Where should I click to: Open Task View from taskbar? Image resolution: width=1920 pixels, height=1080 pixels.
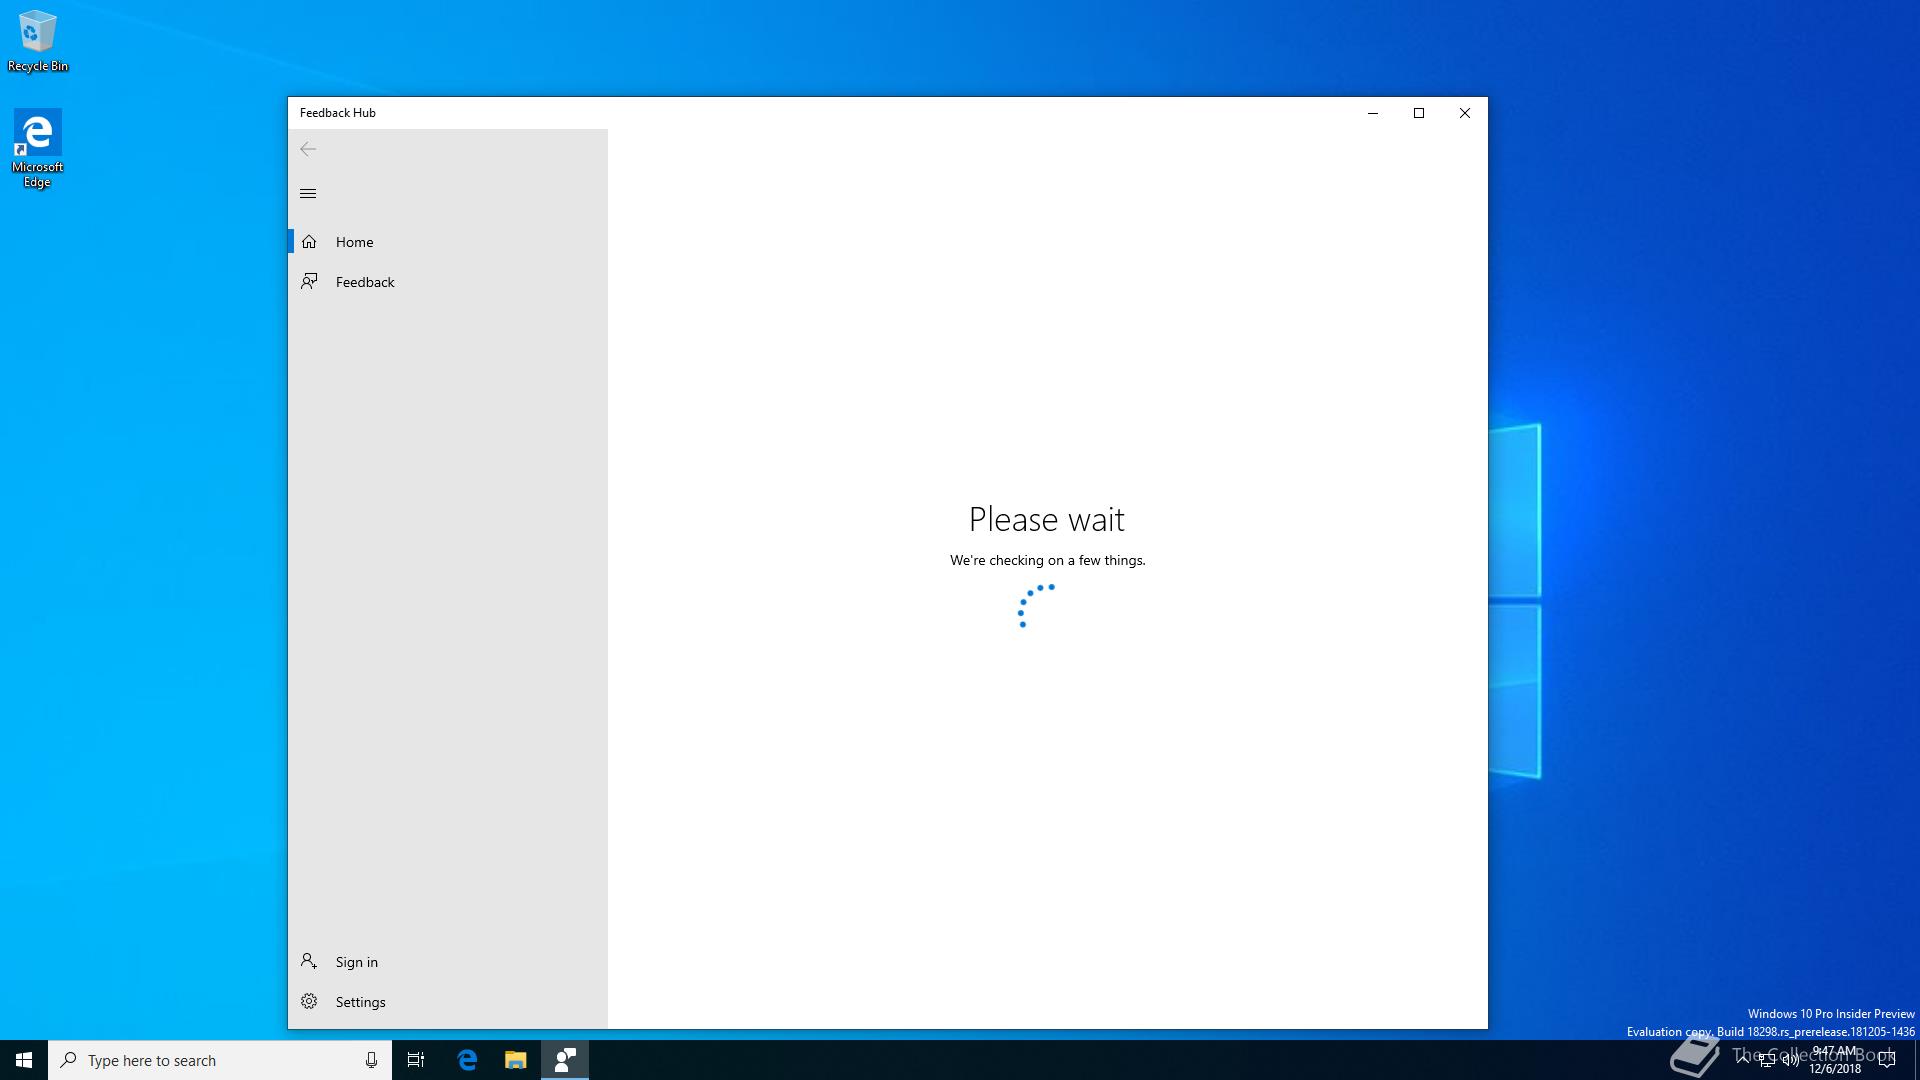tap(416, 1060)
